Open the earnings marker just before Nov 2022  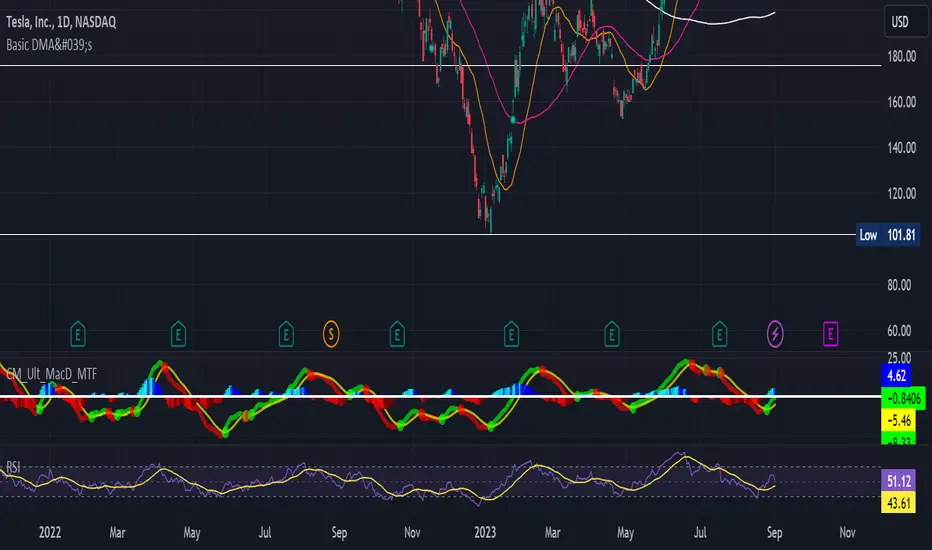[x=397, y=334]
